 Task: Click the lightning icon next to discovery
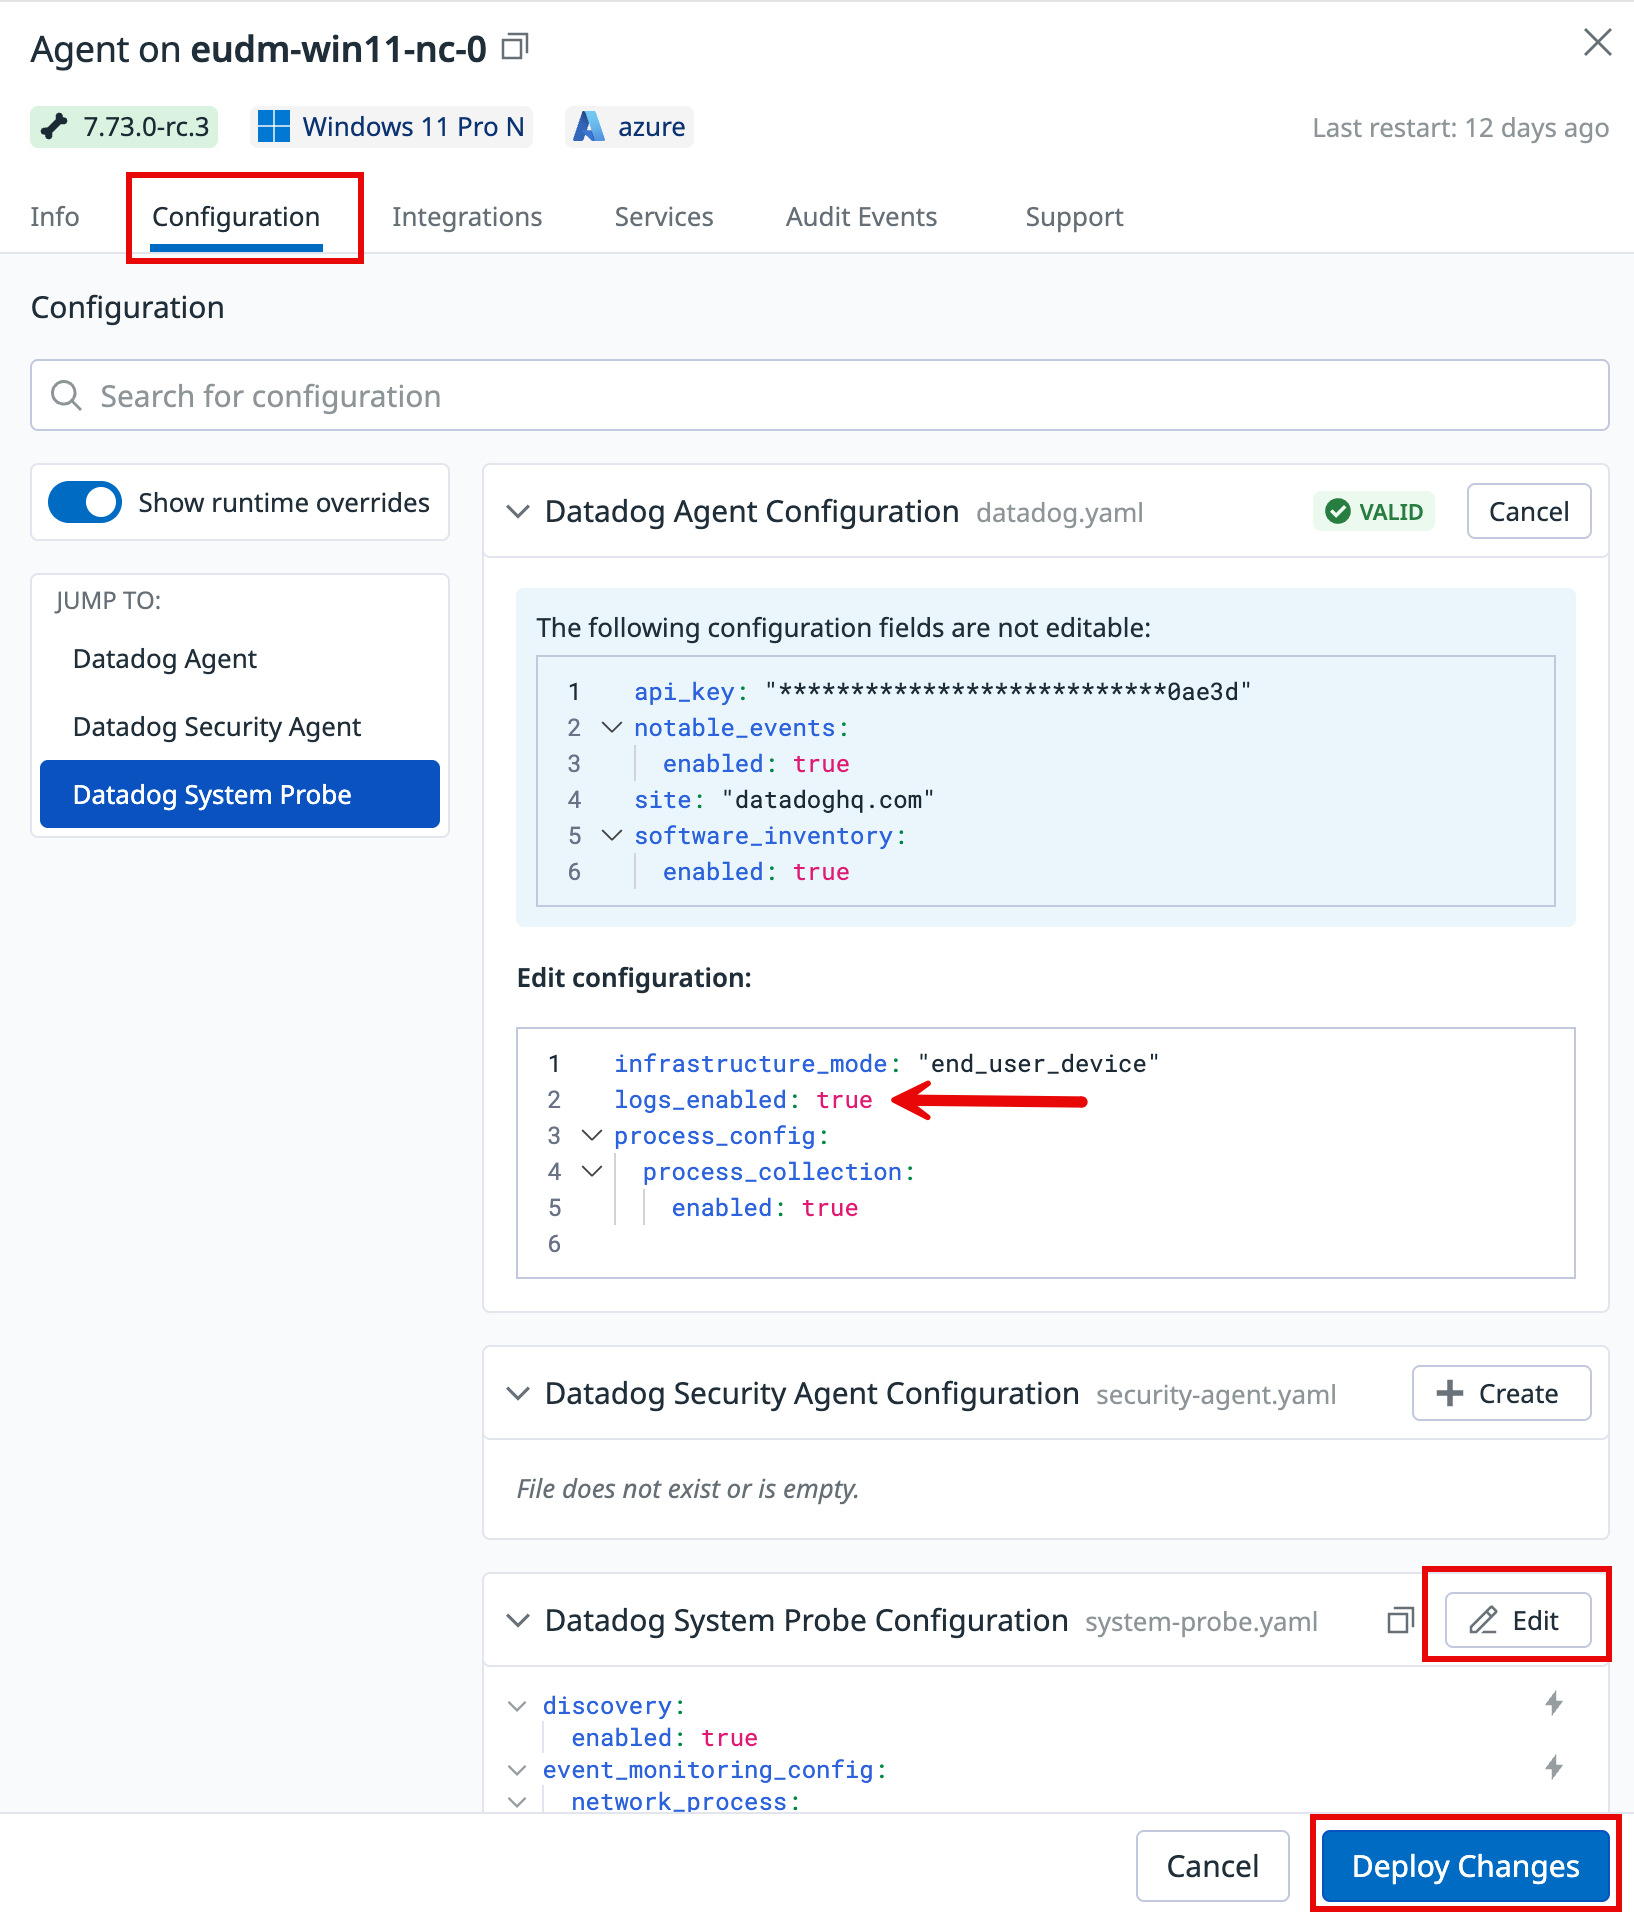click(x=1554, y=1703)
